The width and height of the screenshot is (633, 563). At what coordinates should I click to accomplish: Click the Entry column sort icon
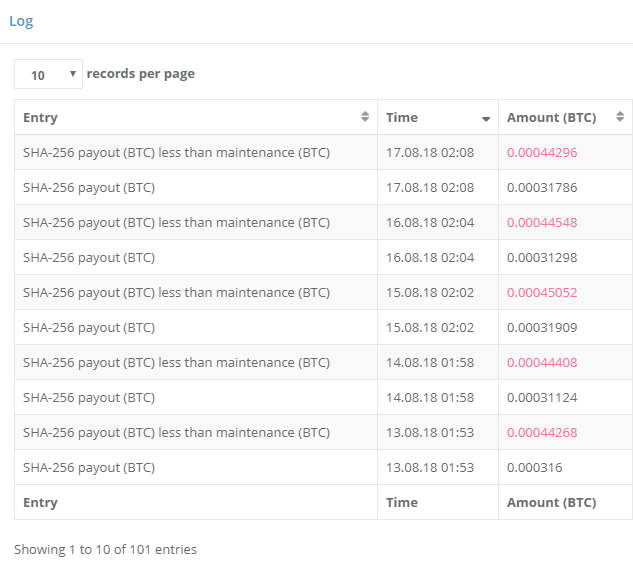pyautogui.click(x=365, y=117)
